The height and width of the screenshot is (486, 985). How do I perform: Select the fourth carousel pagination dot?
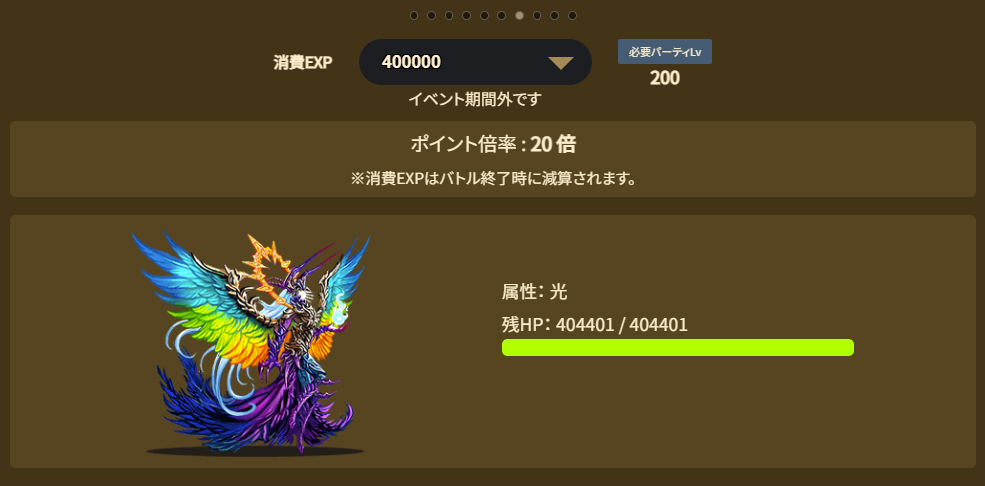pyautogui.click(x=467, y=16)
